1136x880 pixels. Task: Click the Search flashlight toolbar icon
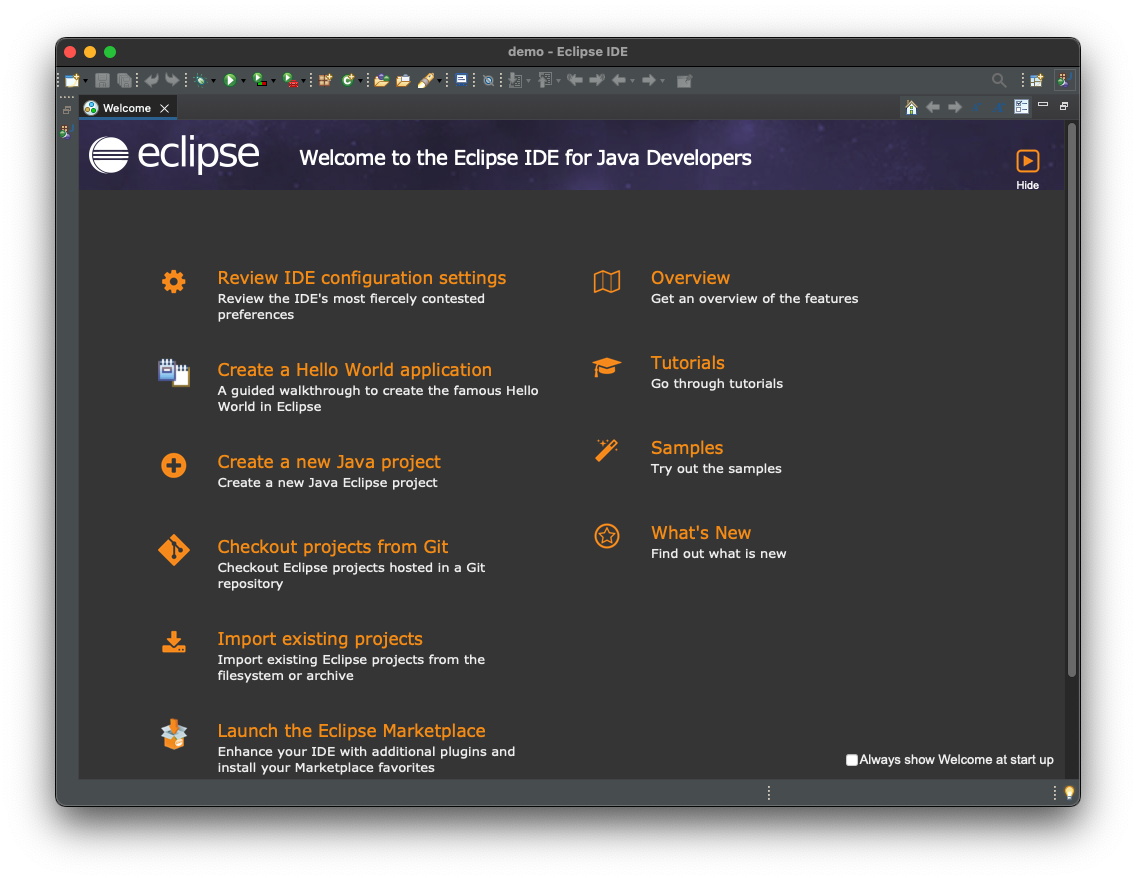click(x=425, y=80)
